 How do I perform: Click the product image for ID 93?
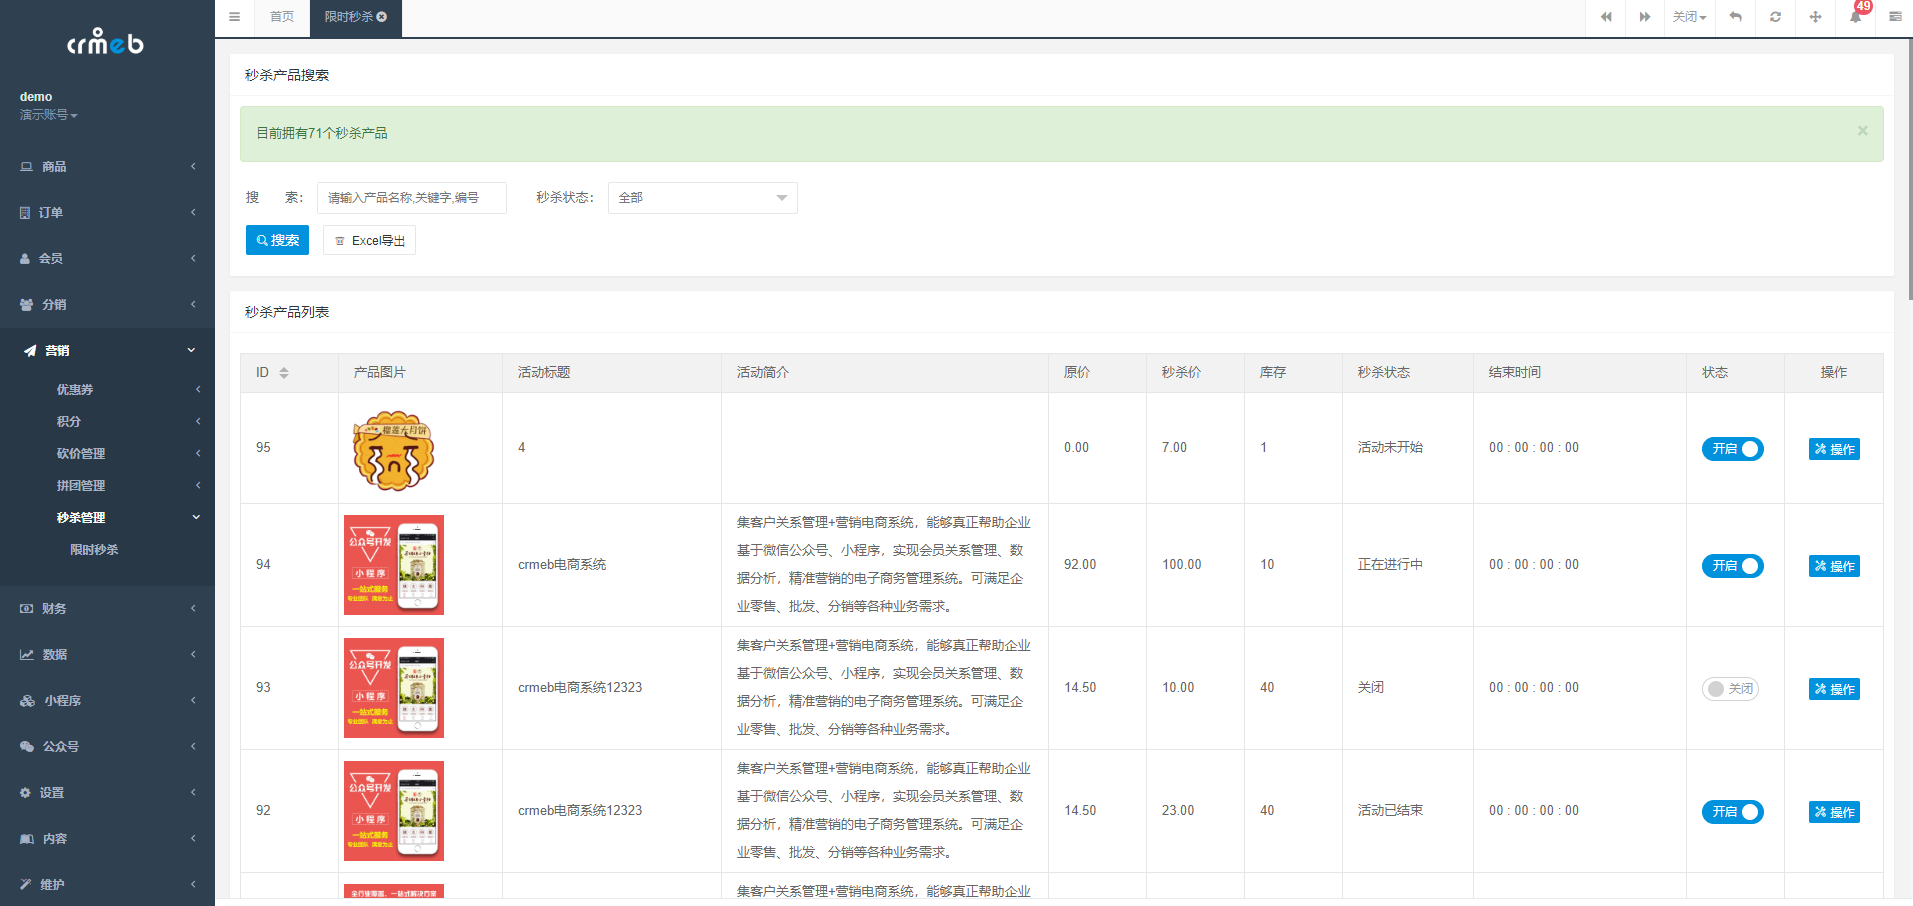coord(394,688)
